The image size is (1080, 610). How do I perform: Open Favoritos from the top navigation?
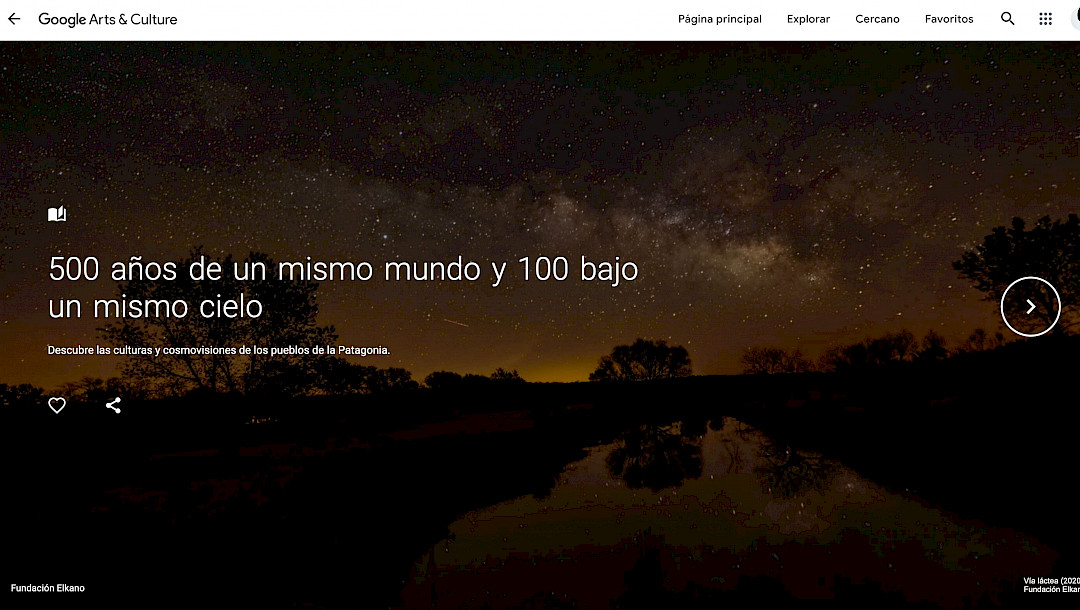(949, 19)
